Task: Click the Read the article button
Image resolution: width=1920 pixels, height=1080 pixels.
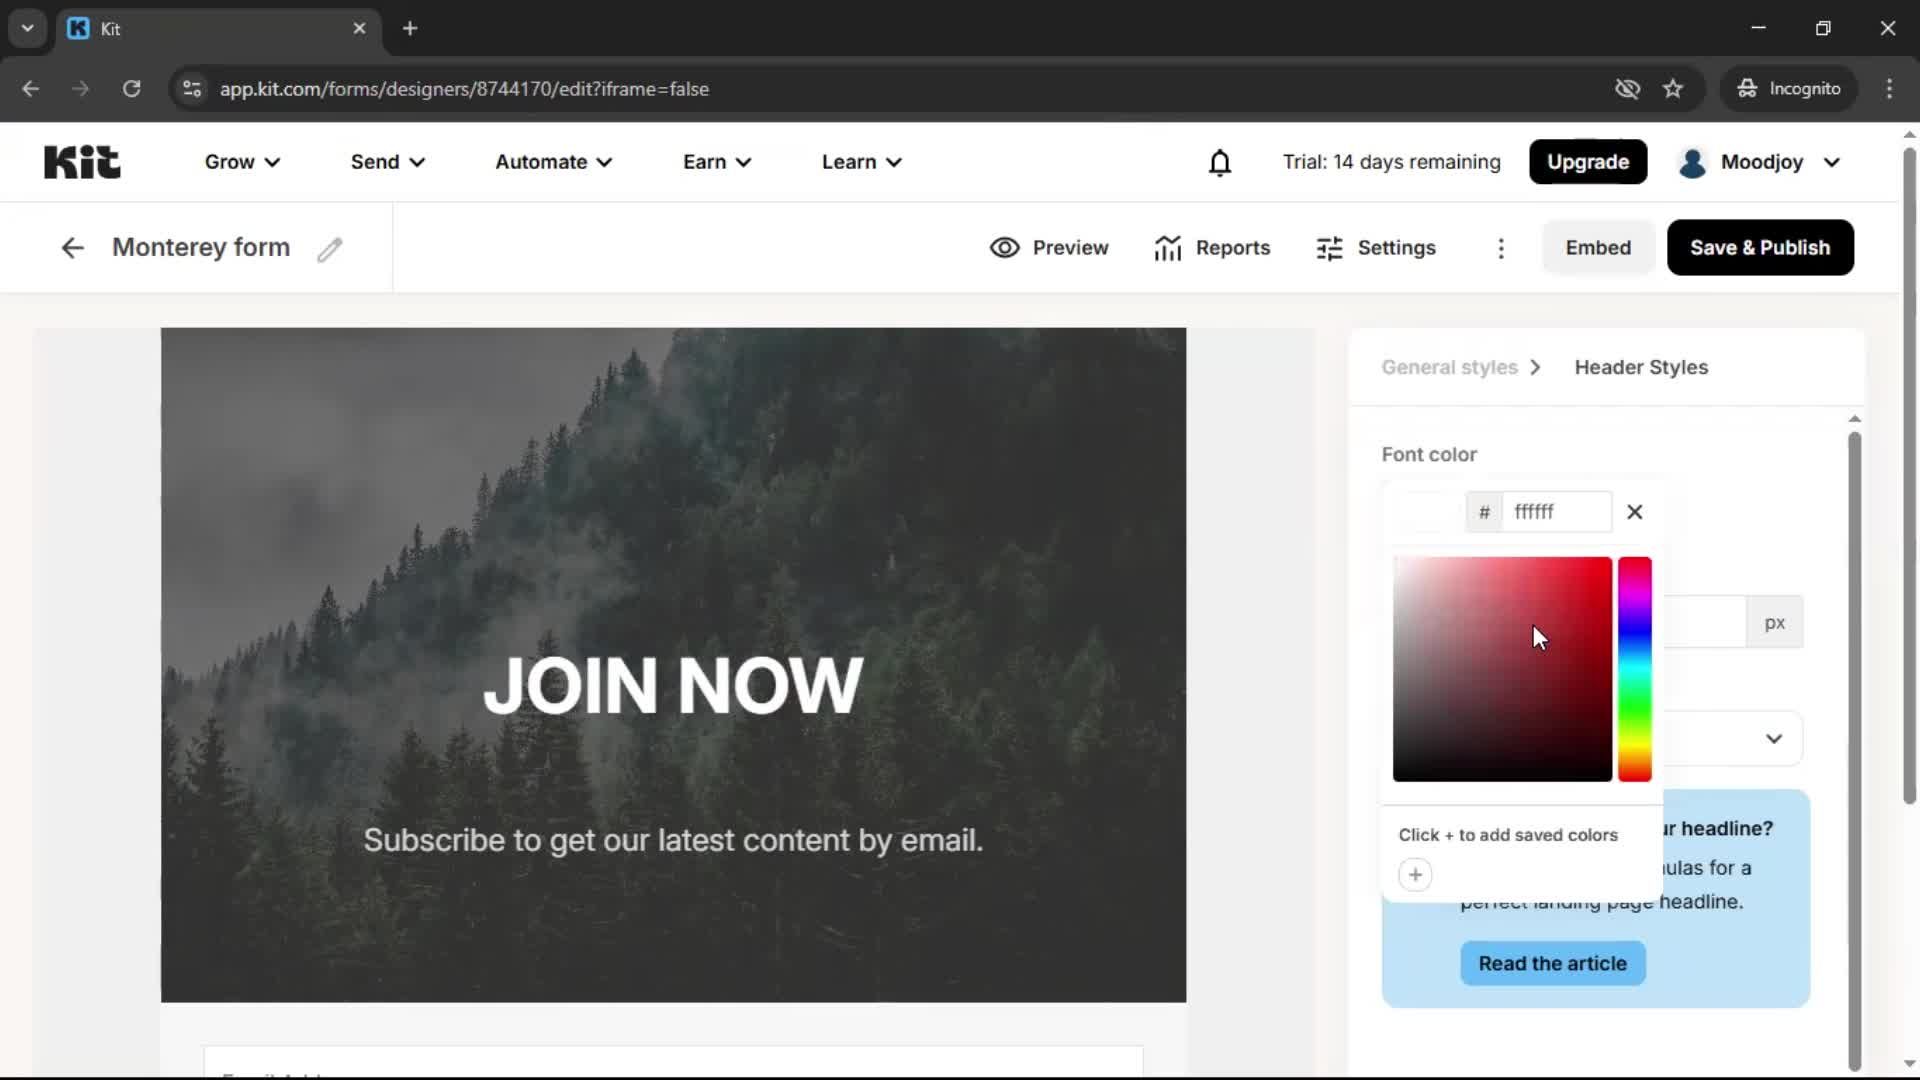Action: pos(1552,963)
